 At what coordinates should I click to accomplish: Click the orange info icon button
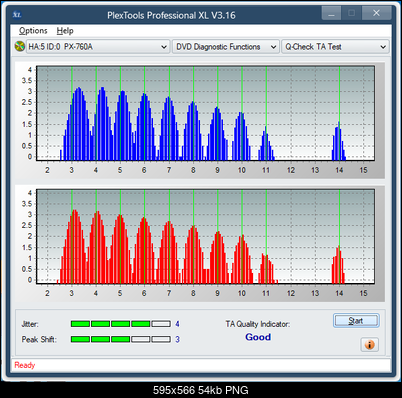click(369, 344)
